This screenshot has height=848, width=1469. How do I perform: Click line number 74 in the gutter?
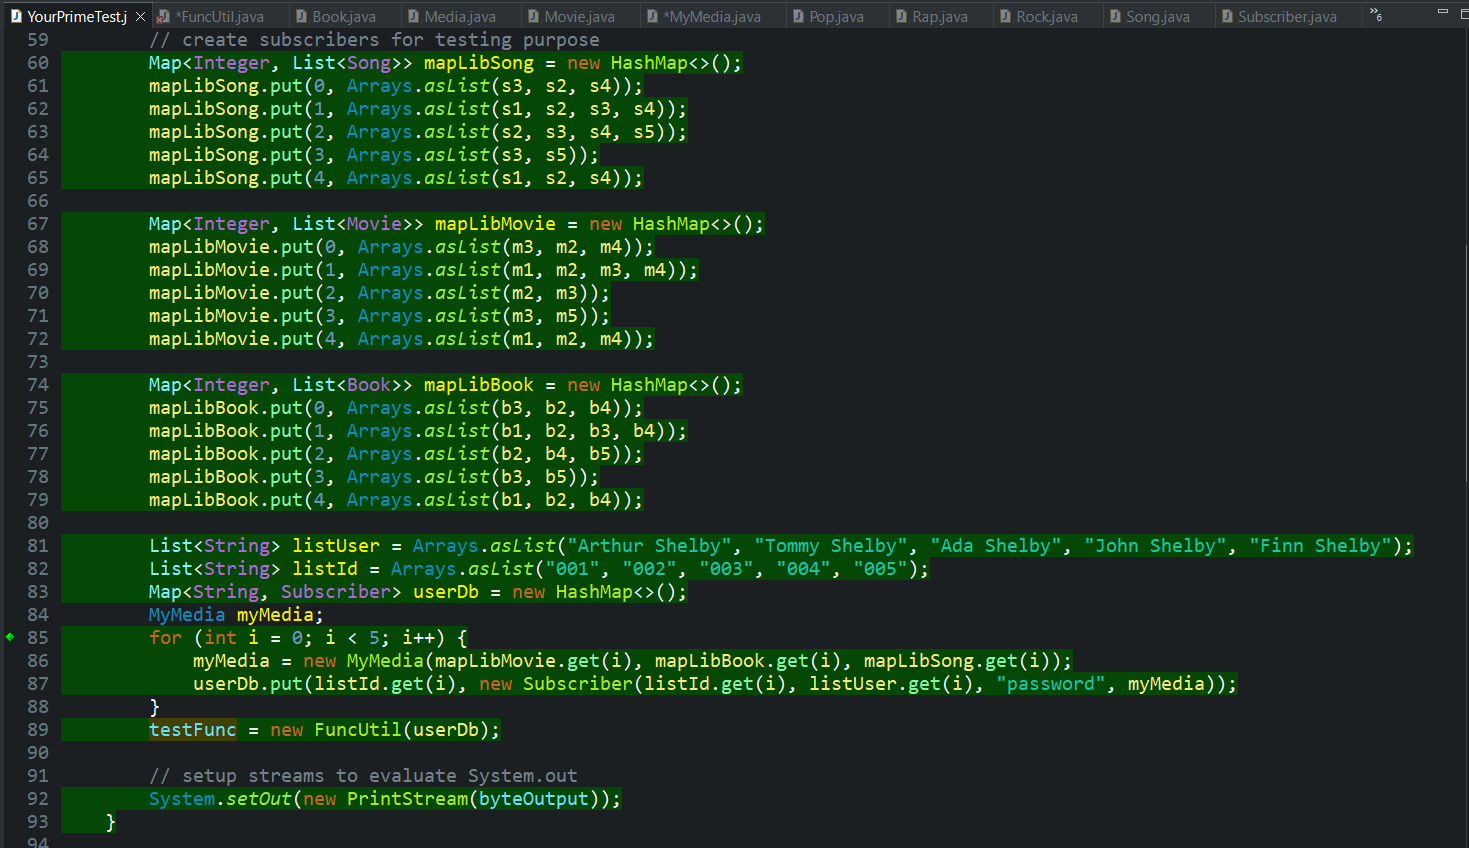[x=38, y=385]
